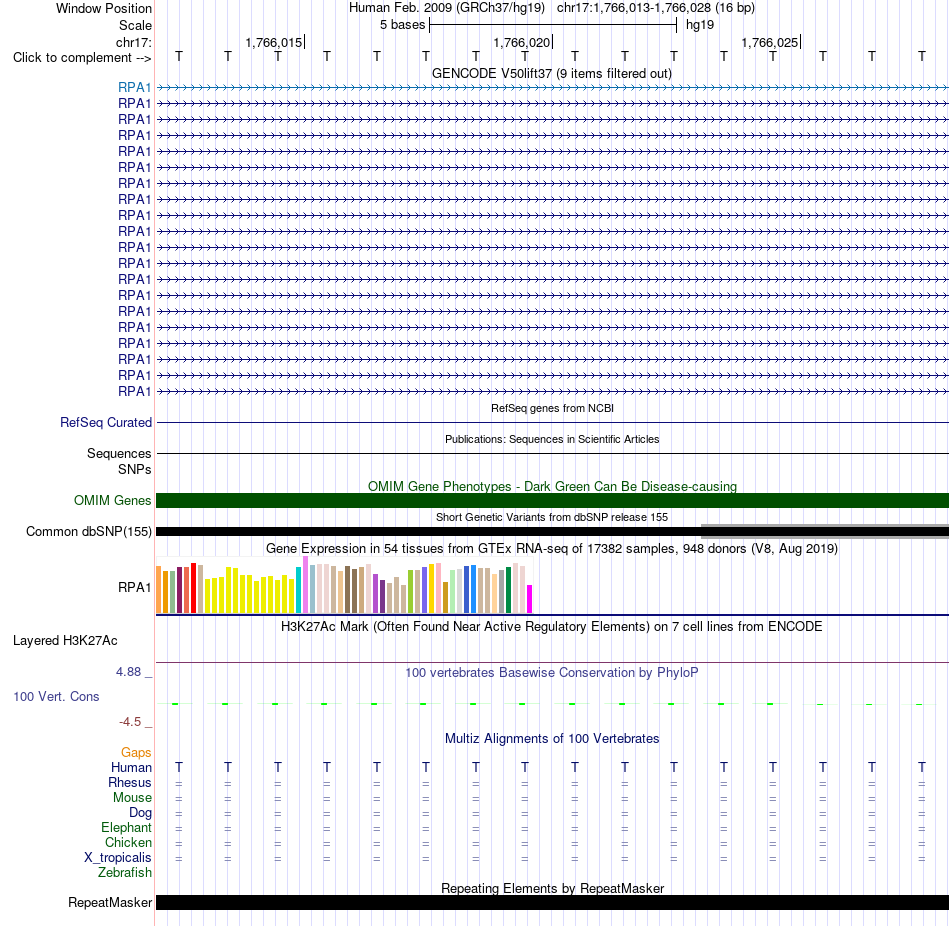The width and height of the screenshot is (950, 926).
Task: Click the orange Gaps label
Action: pyautogui.click(x=136, y=753)
